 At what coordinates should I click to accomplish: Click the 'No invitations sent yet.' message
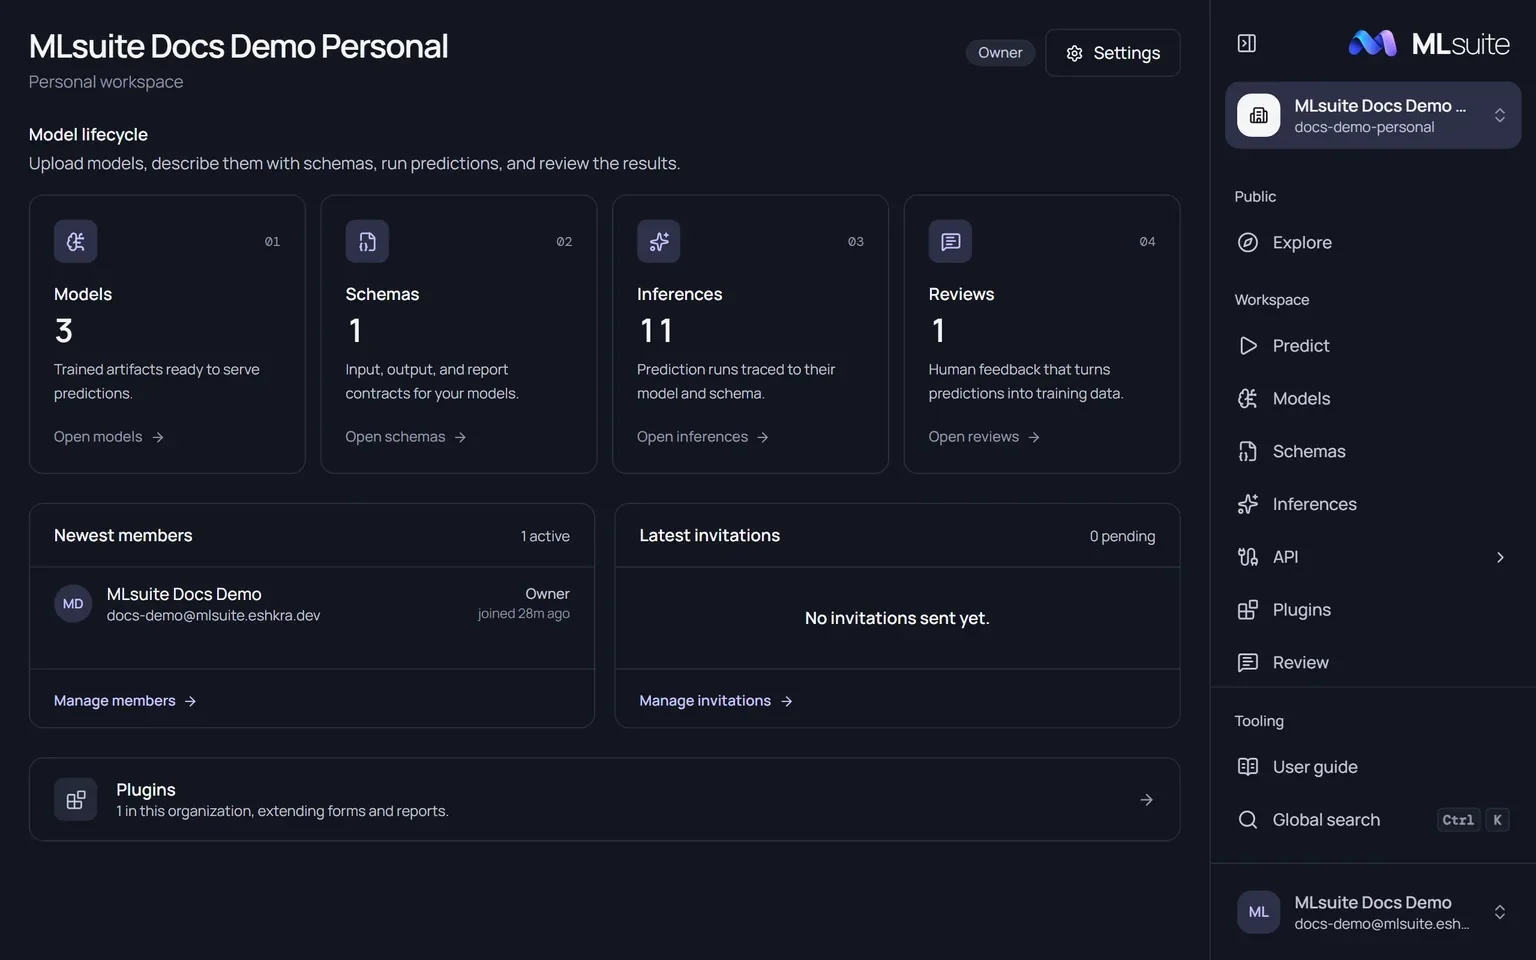pyautogui.click(x=897, y=619)
